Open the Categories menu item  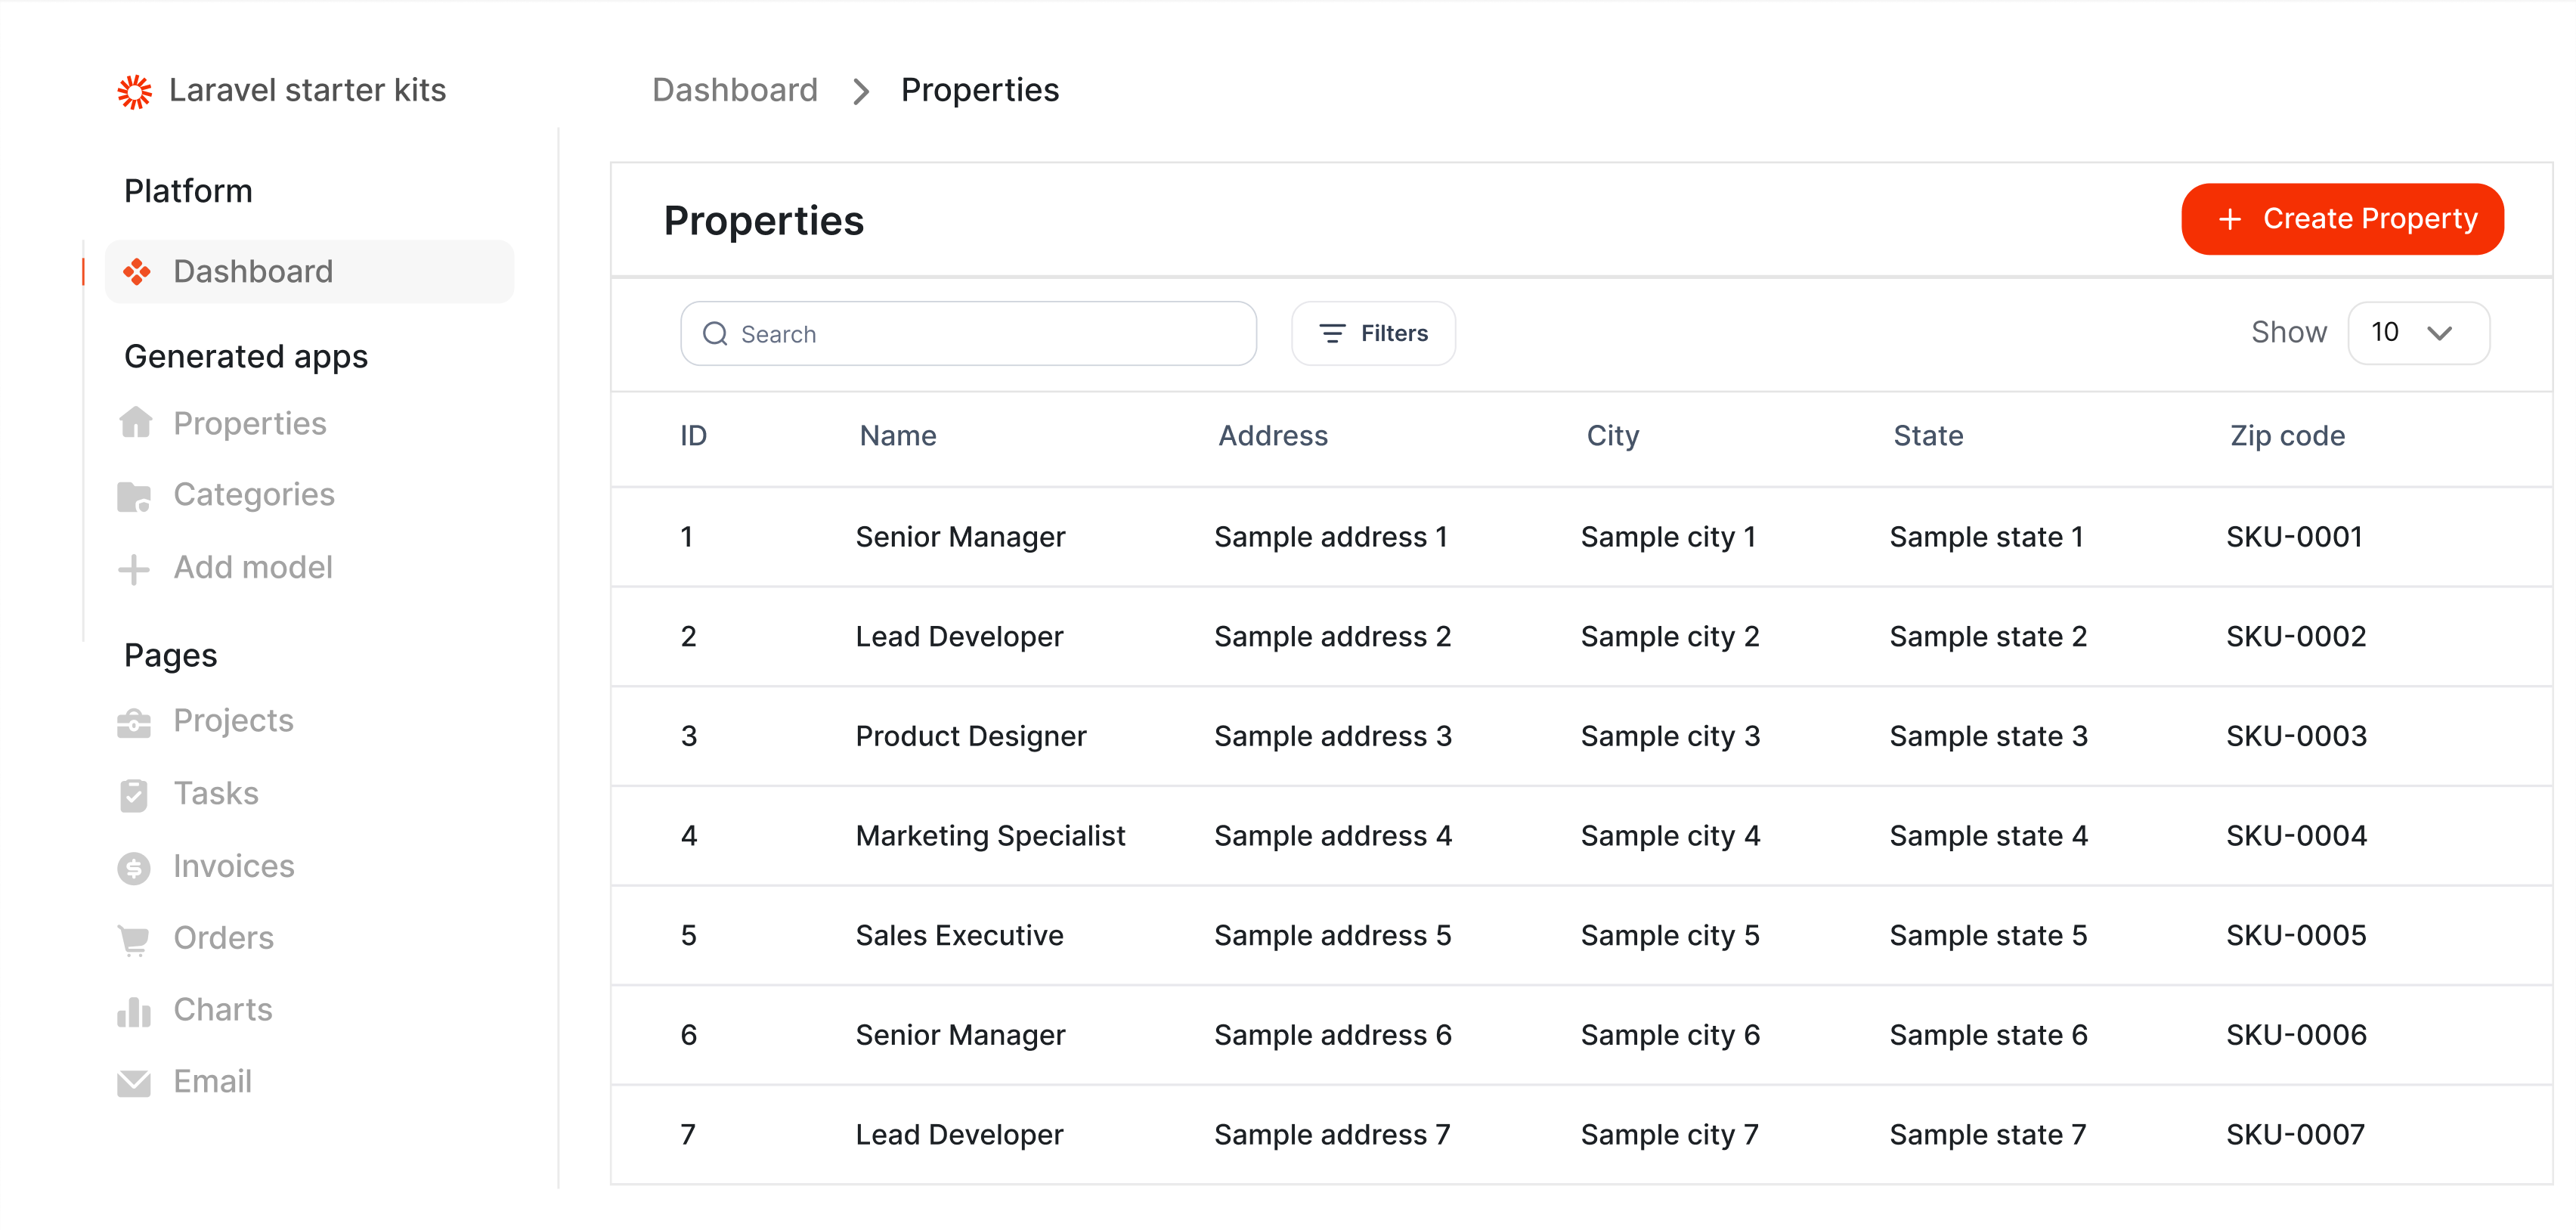click(253, 495)
